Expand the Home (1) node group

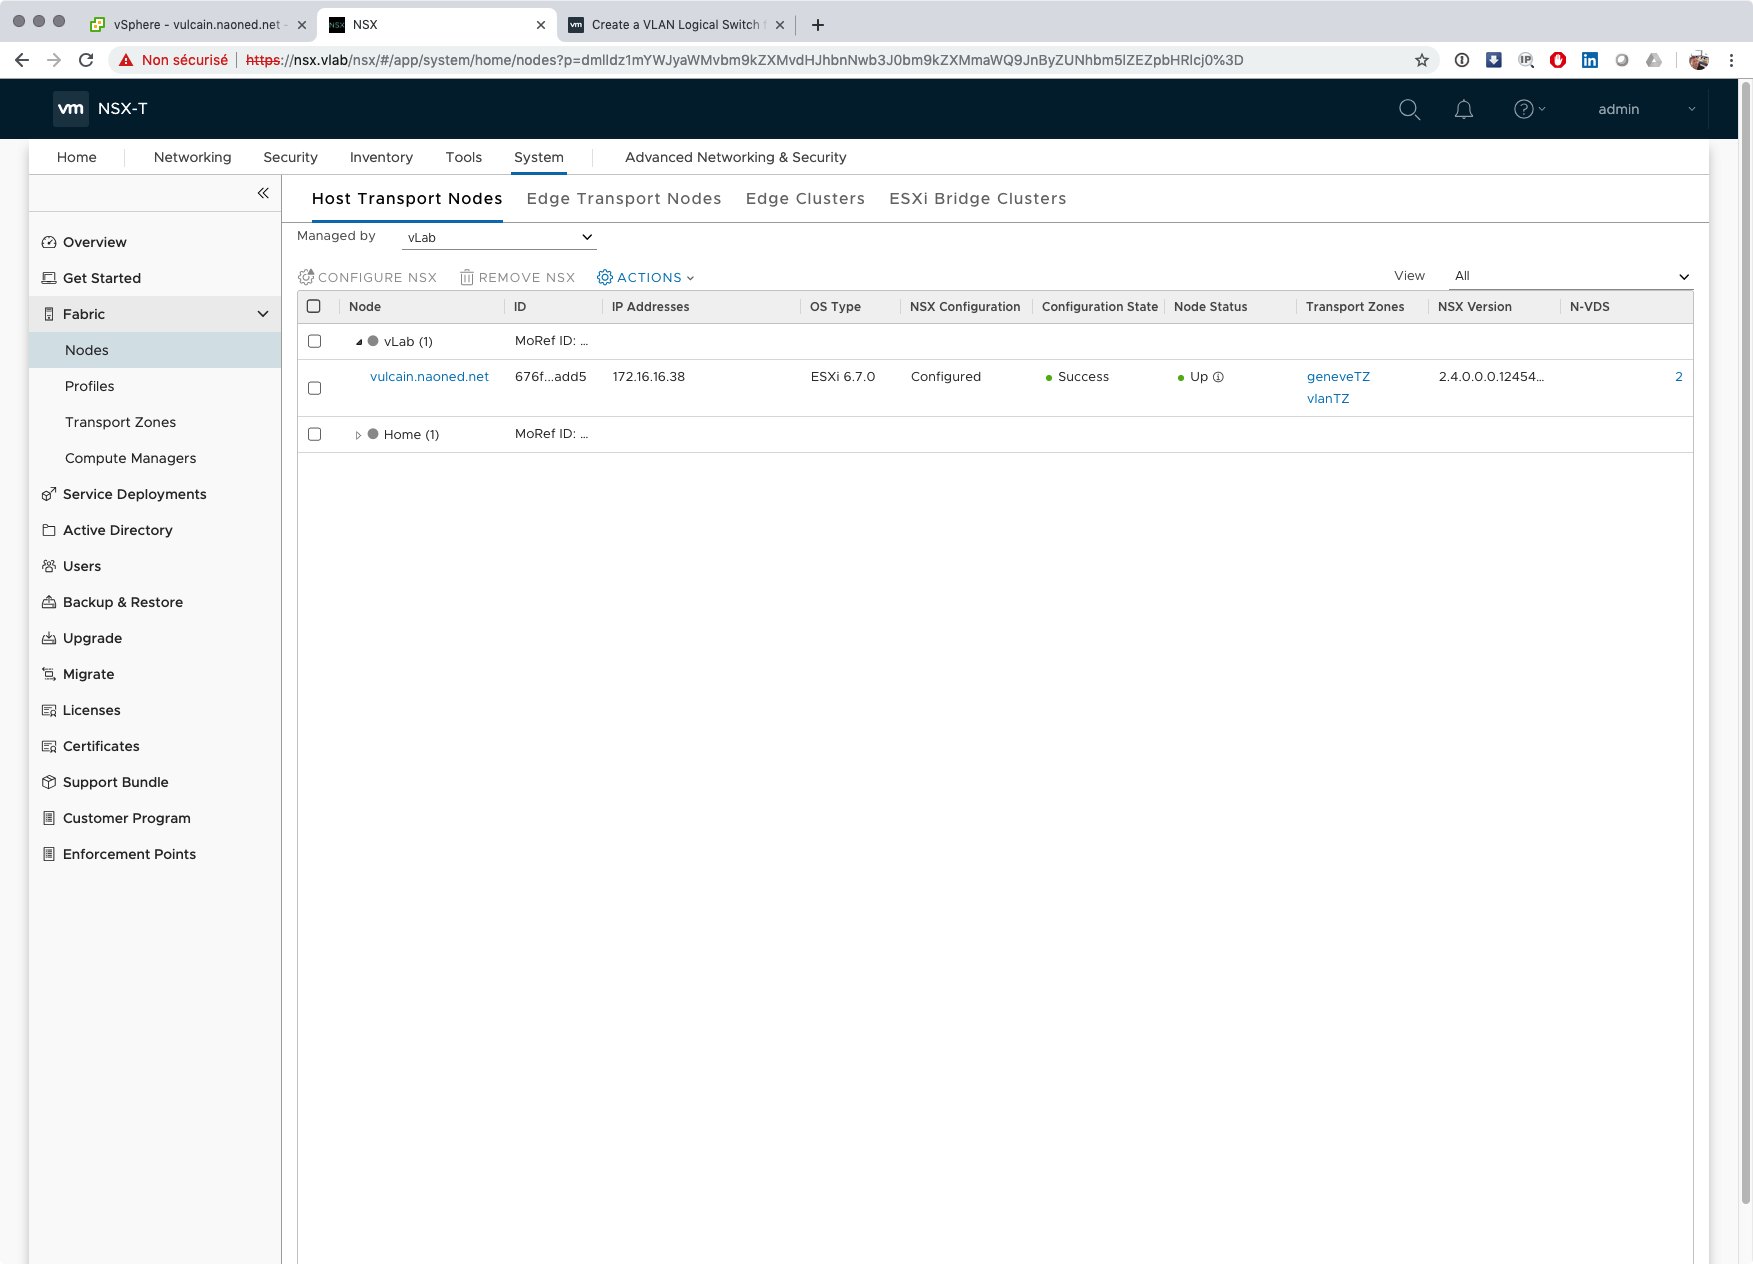pos(358,435)
